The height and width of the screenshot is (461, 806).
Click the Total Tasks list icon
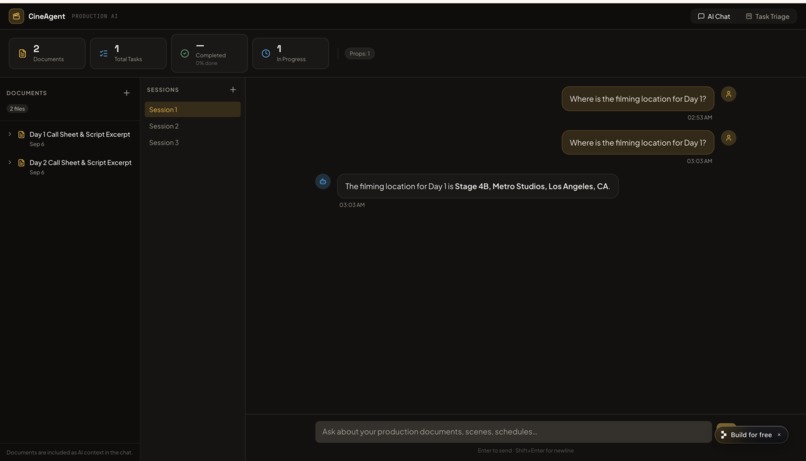tap(103, 53)
